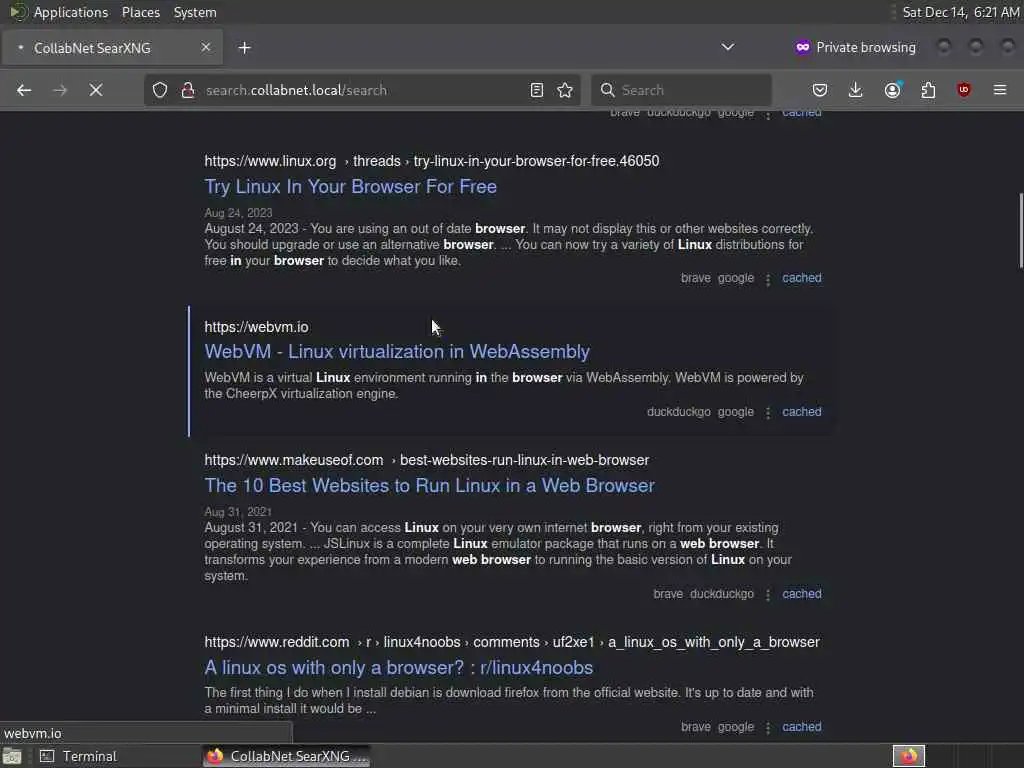Open the Places menu

pyautogui.click(x=141, y=12)
